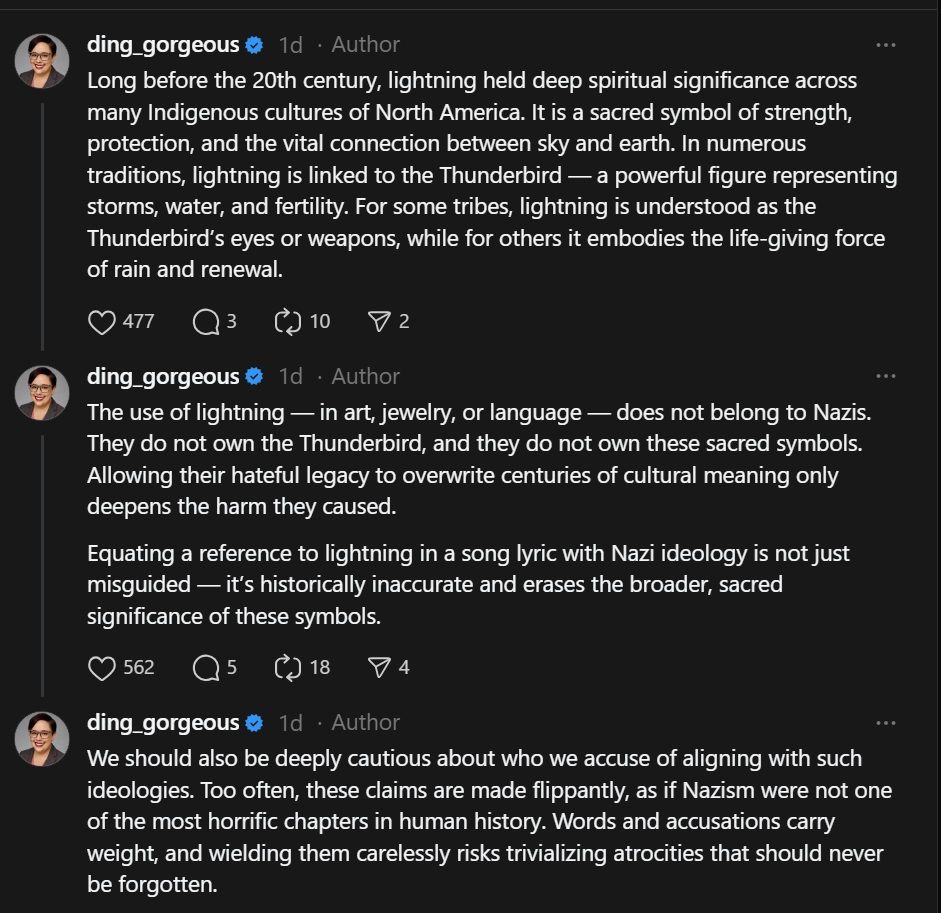
Task: Click the 1d timestamp on the first post
Action: (x=290, y=45)
